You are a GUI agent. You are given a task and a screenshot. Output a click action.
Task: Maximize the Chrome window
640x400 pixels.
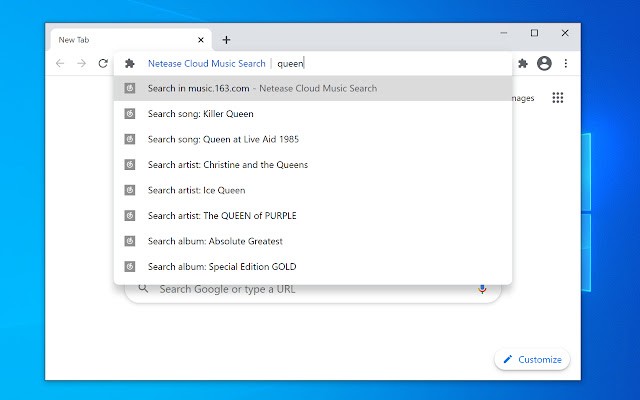534,33
